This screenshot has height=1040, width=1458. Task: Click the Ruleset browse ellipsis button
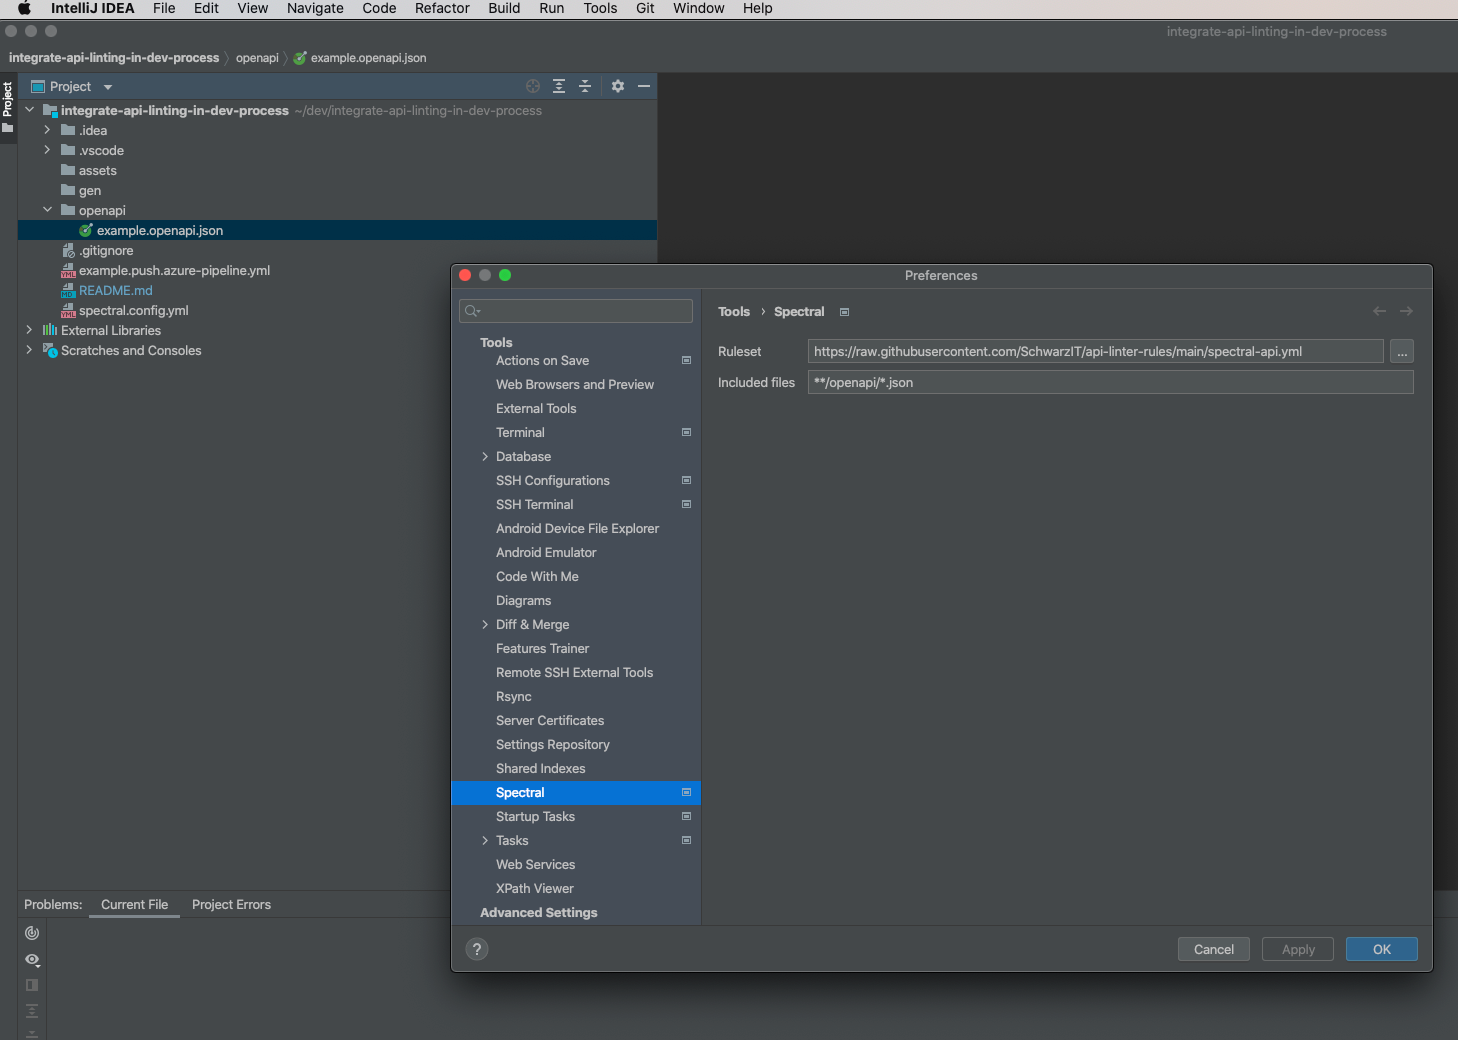click(x=1402, y=351)
